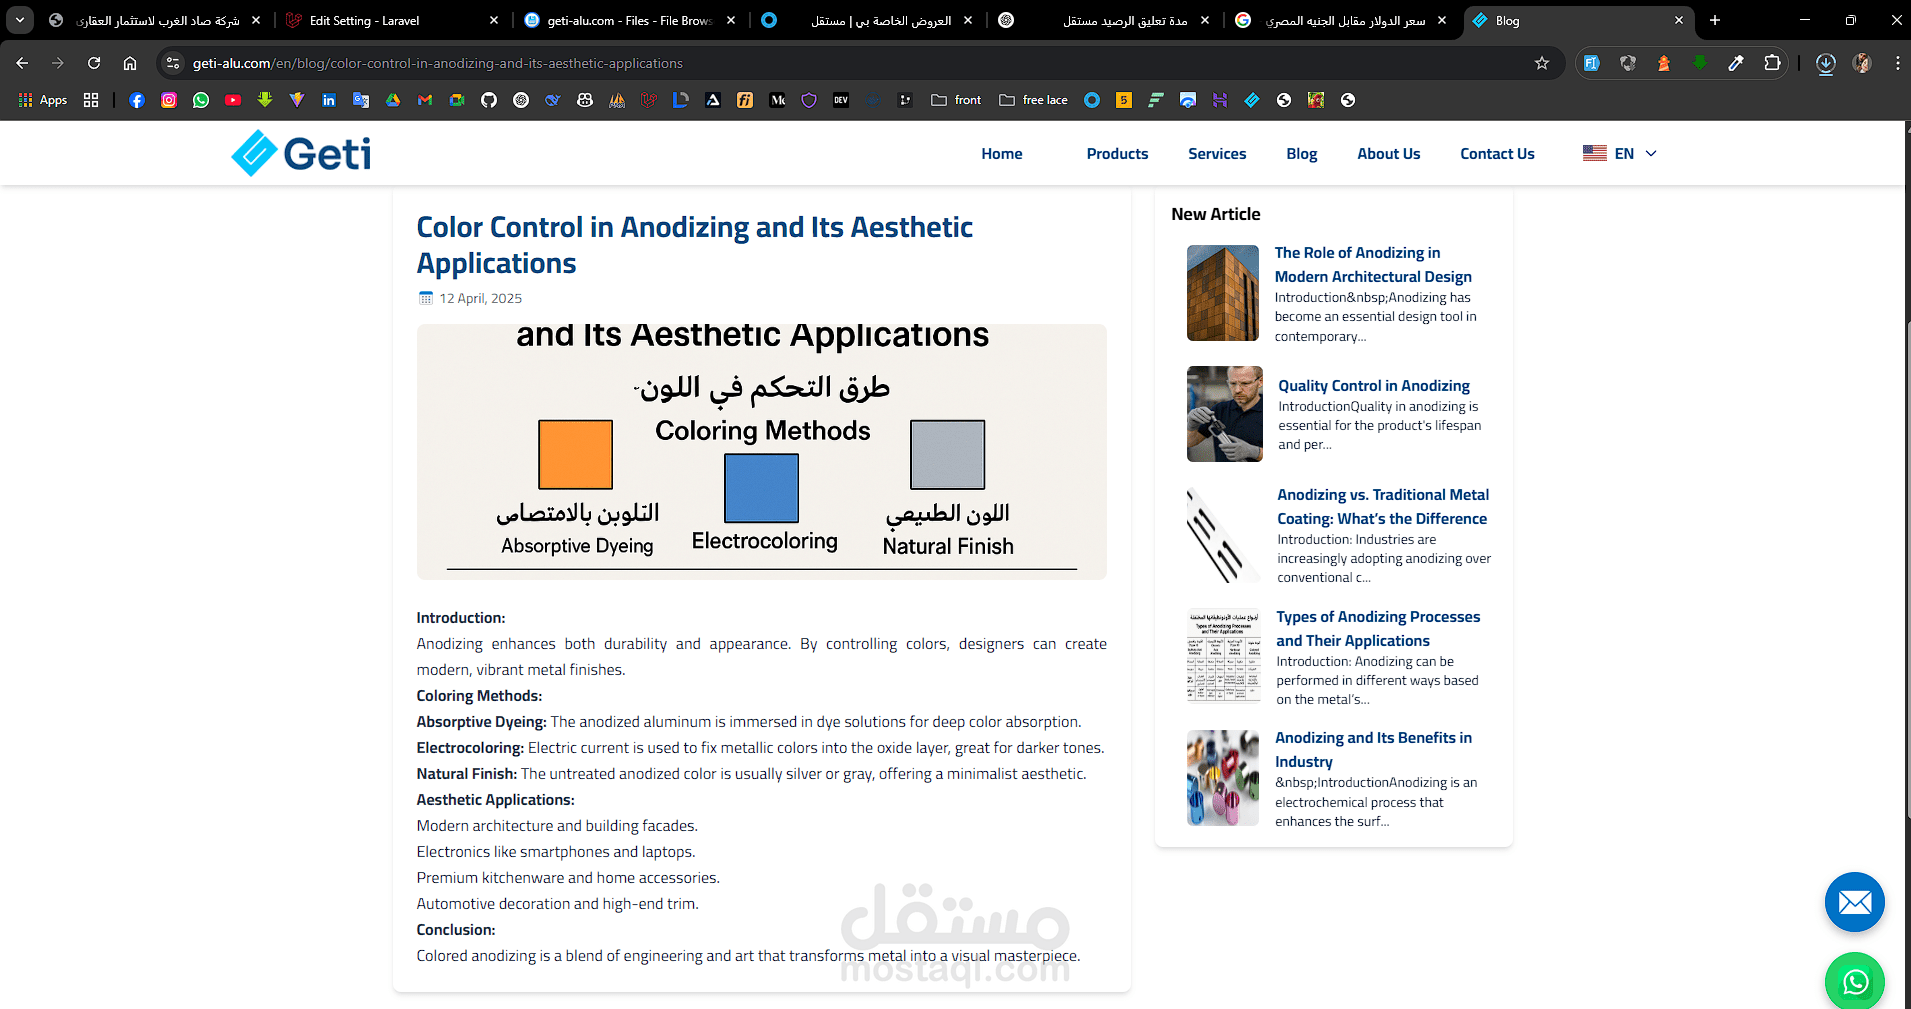Open the Fiverr 'fi' bookmark
Viewport: 1911px width, 1009px height.
(x=745, y=100)
